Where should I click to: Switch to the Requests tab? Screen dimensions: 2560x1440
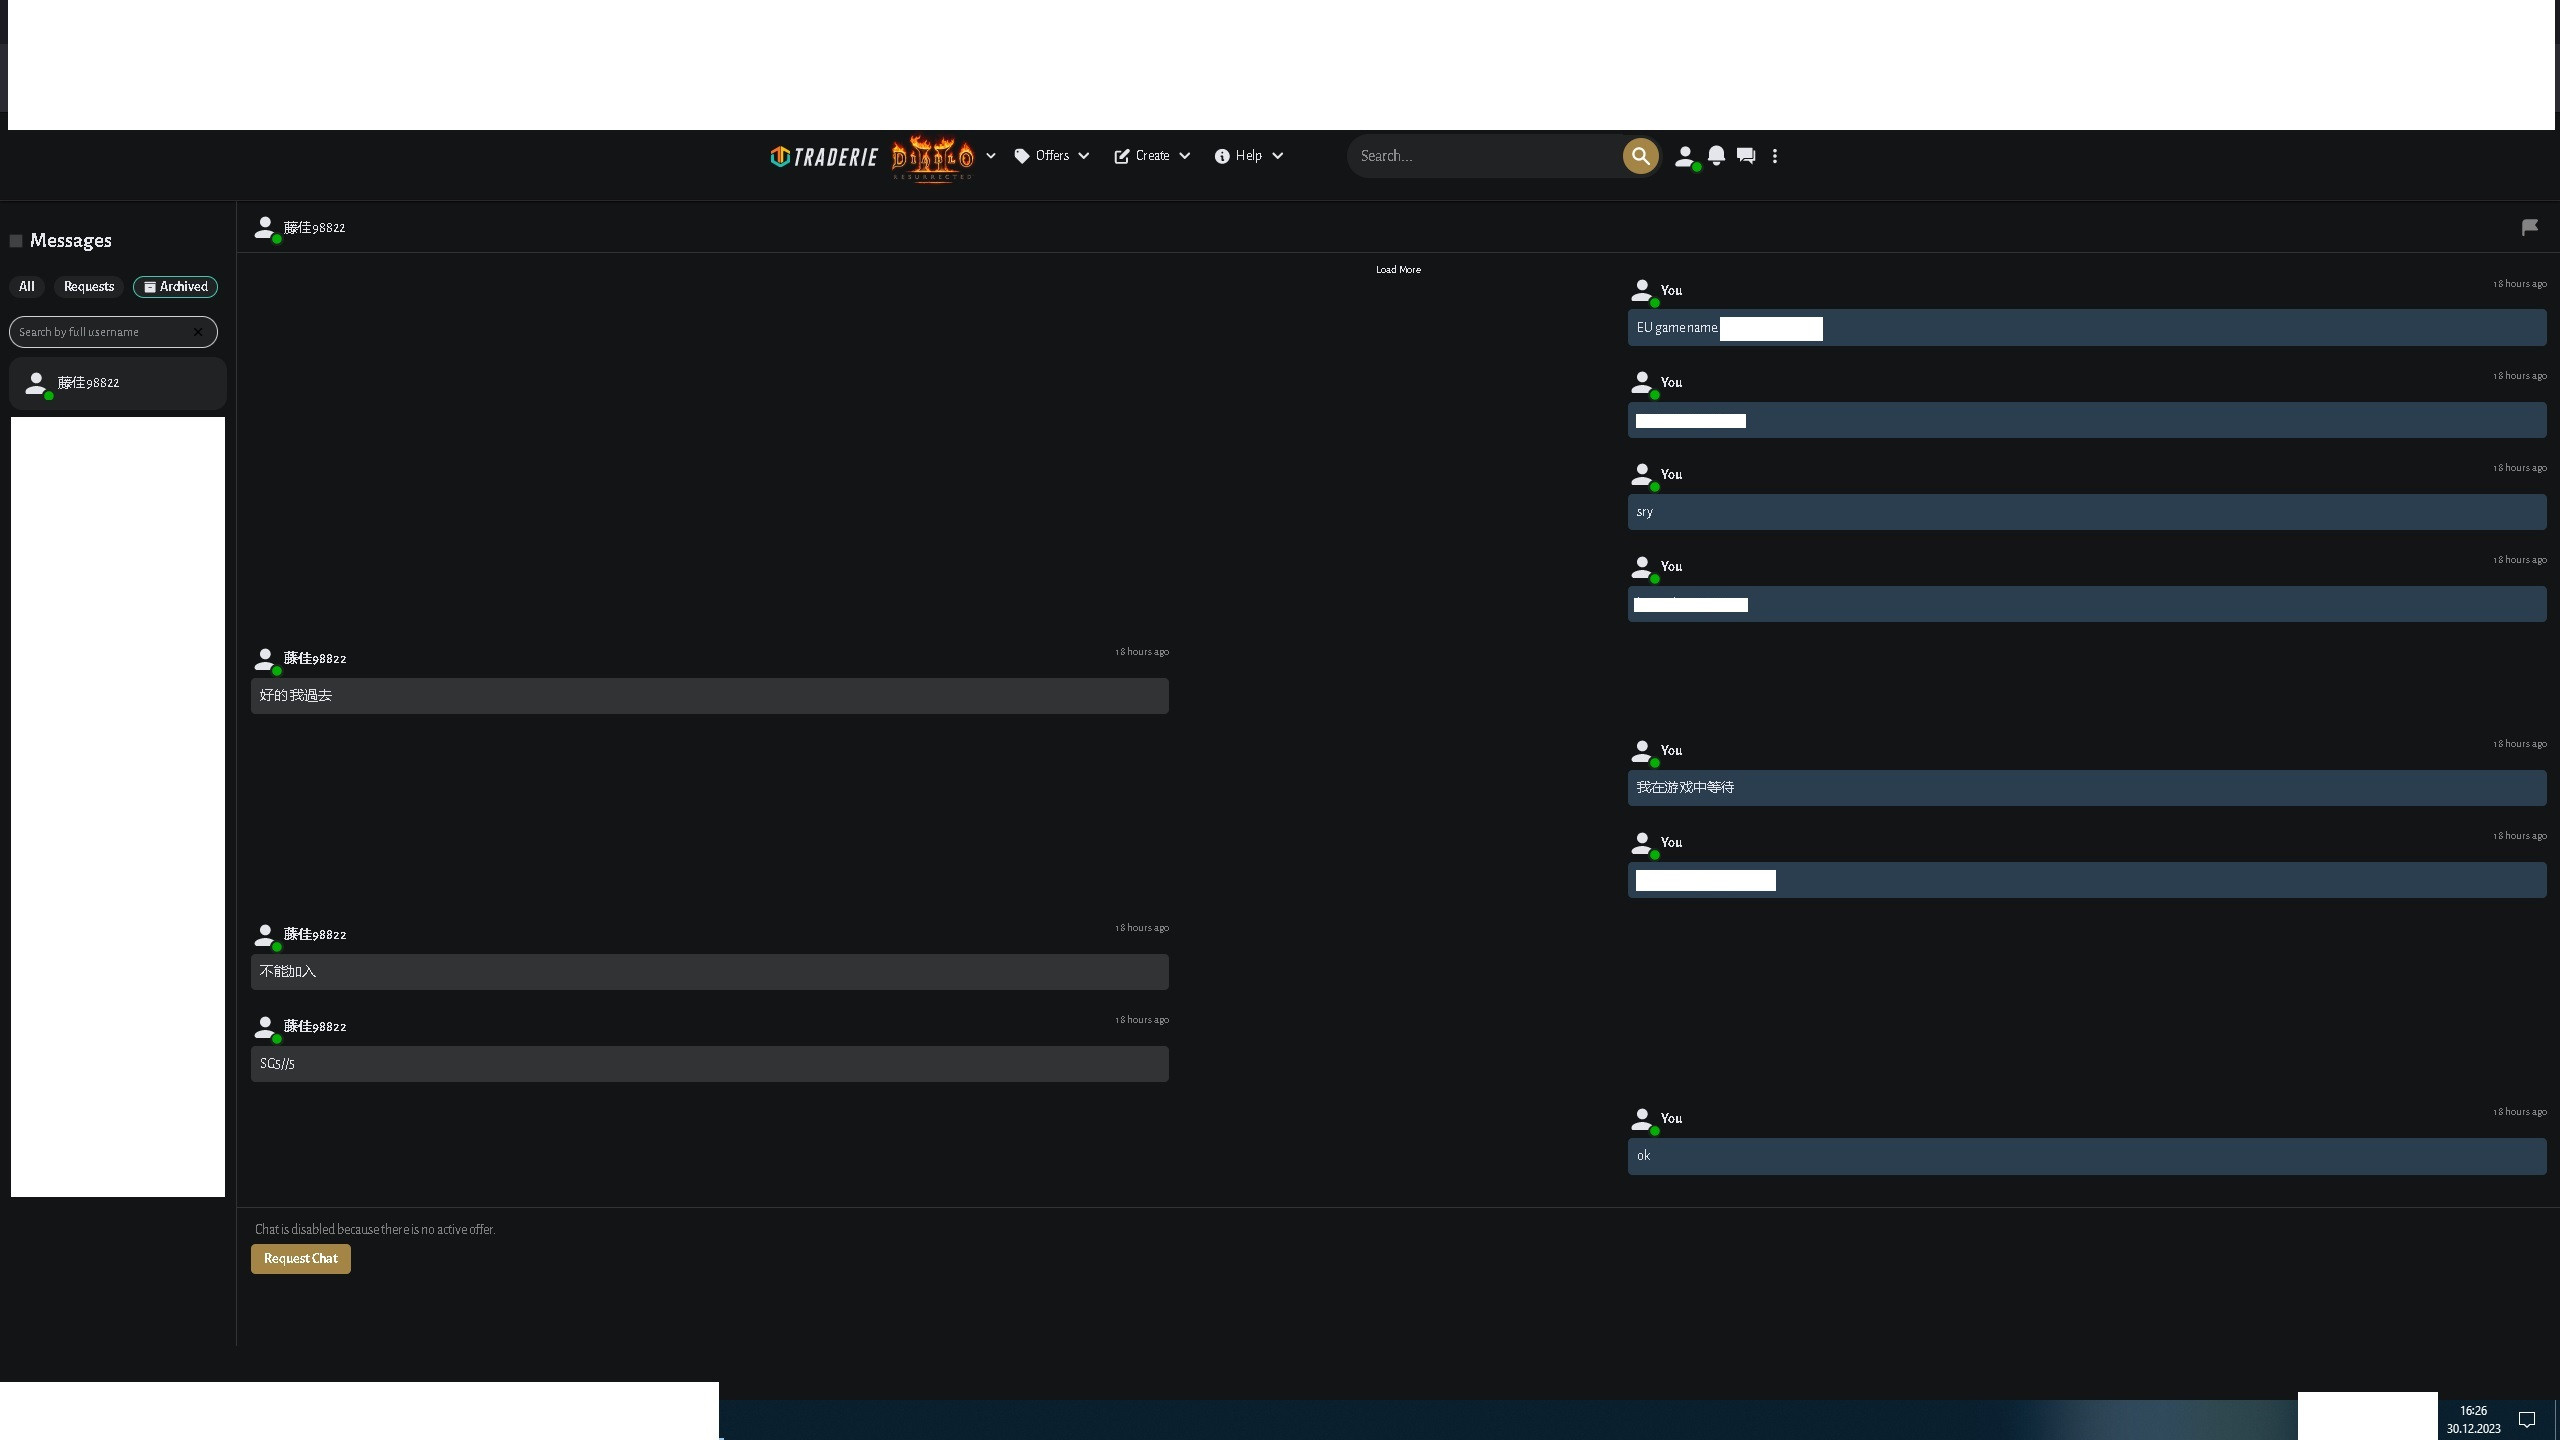click(89, 287)
